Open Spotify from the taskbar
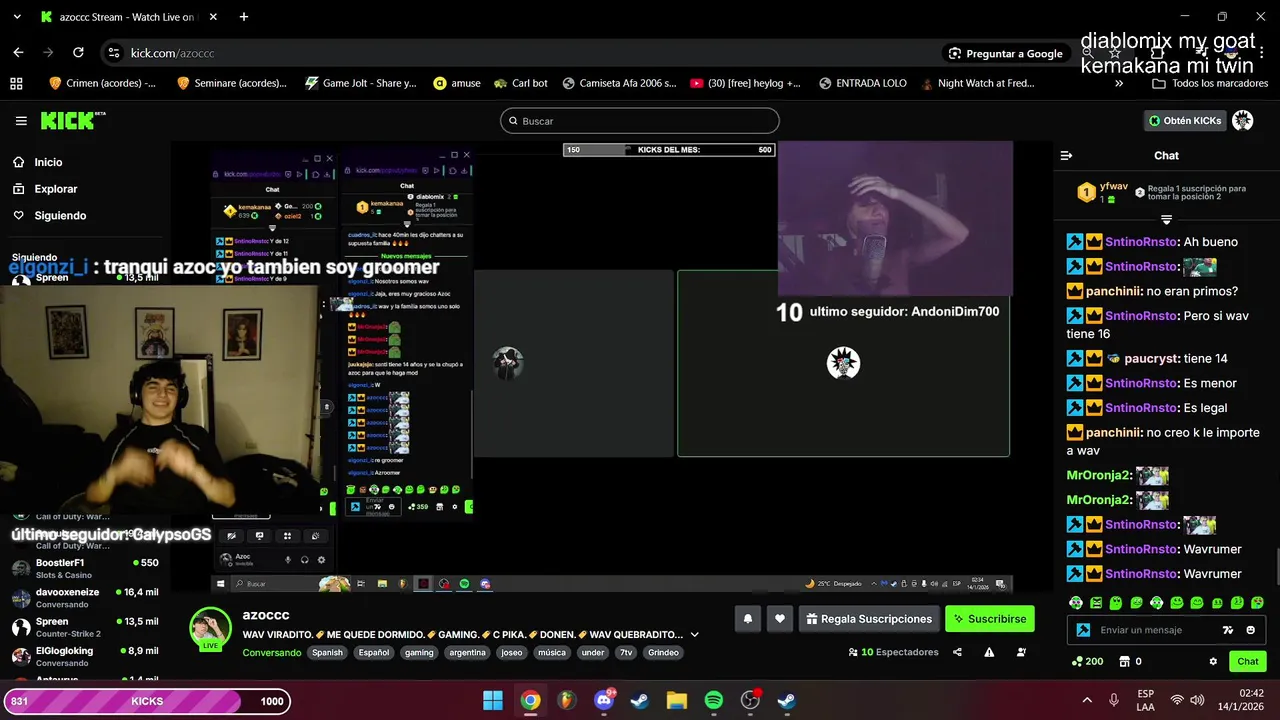 pyautogui.click(x=713, y=700)
